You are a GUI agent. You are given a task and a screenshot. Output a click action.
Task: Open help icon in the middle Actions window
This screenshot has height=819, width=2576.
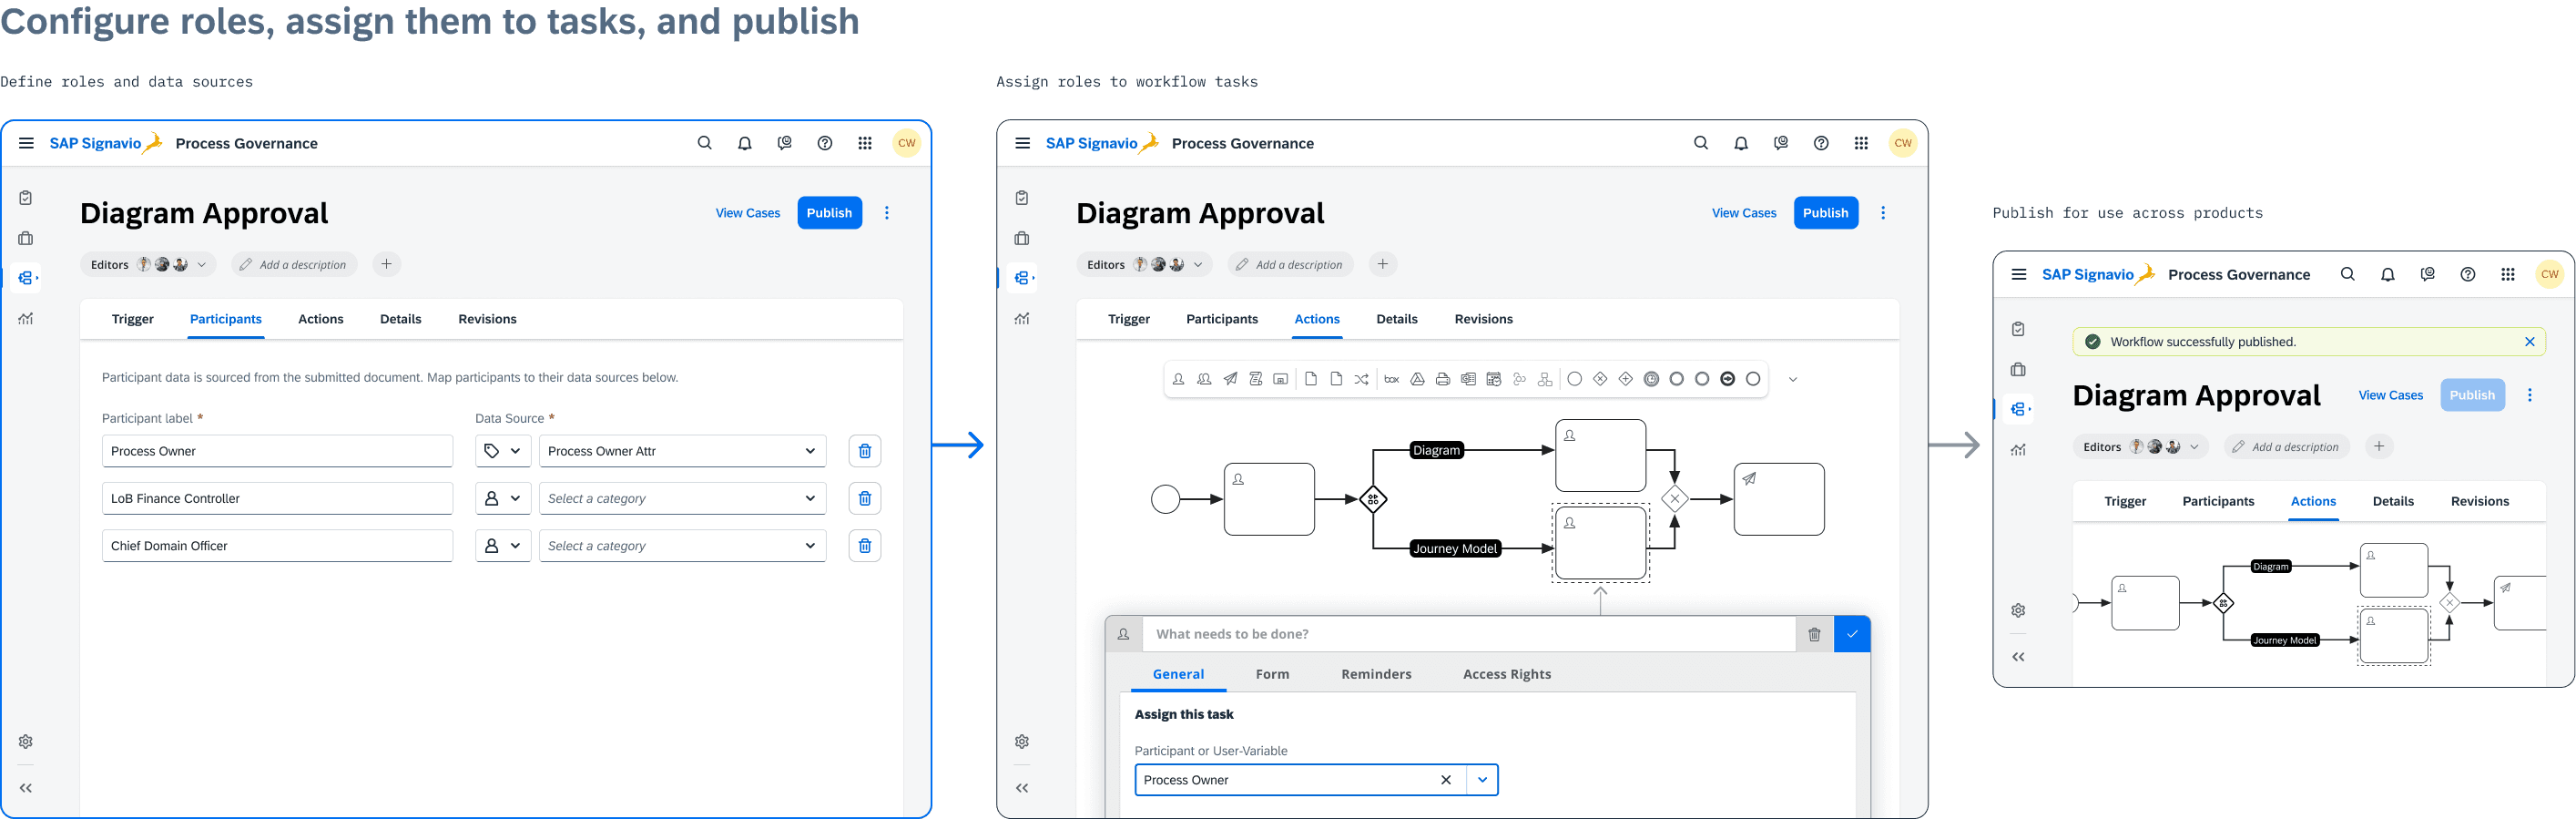click(x=1820, y=143)
